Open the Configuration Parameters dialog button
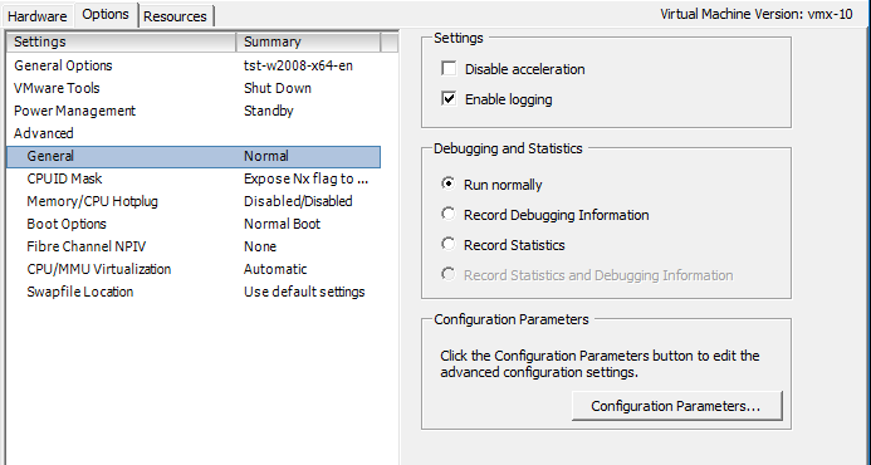The image size is (871, 465). click(676, 406)
